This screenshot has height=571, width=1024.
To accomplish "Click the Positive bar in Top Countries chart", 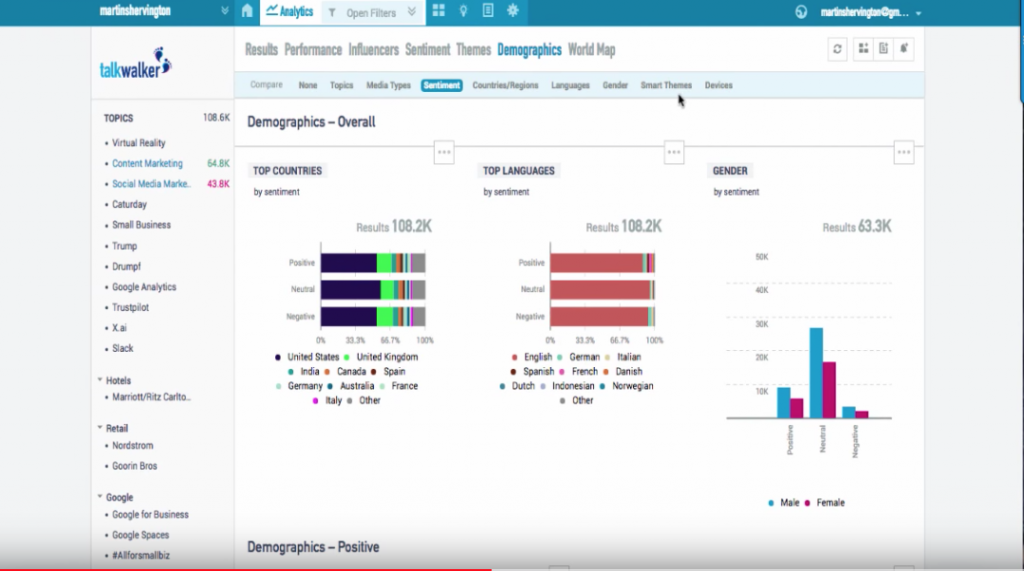I will click(373, 263).
